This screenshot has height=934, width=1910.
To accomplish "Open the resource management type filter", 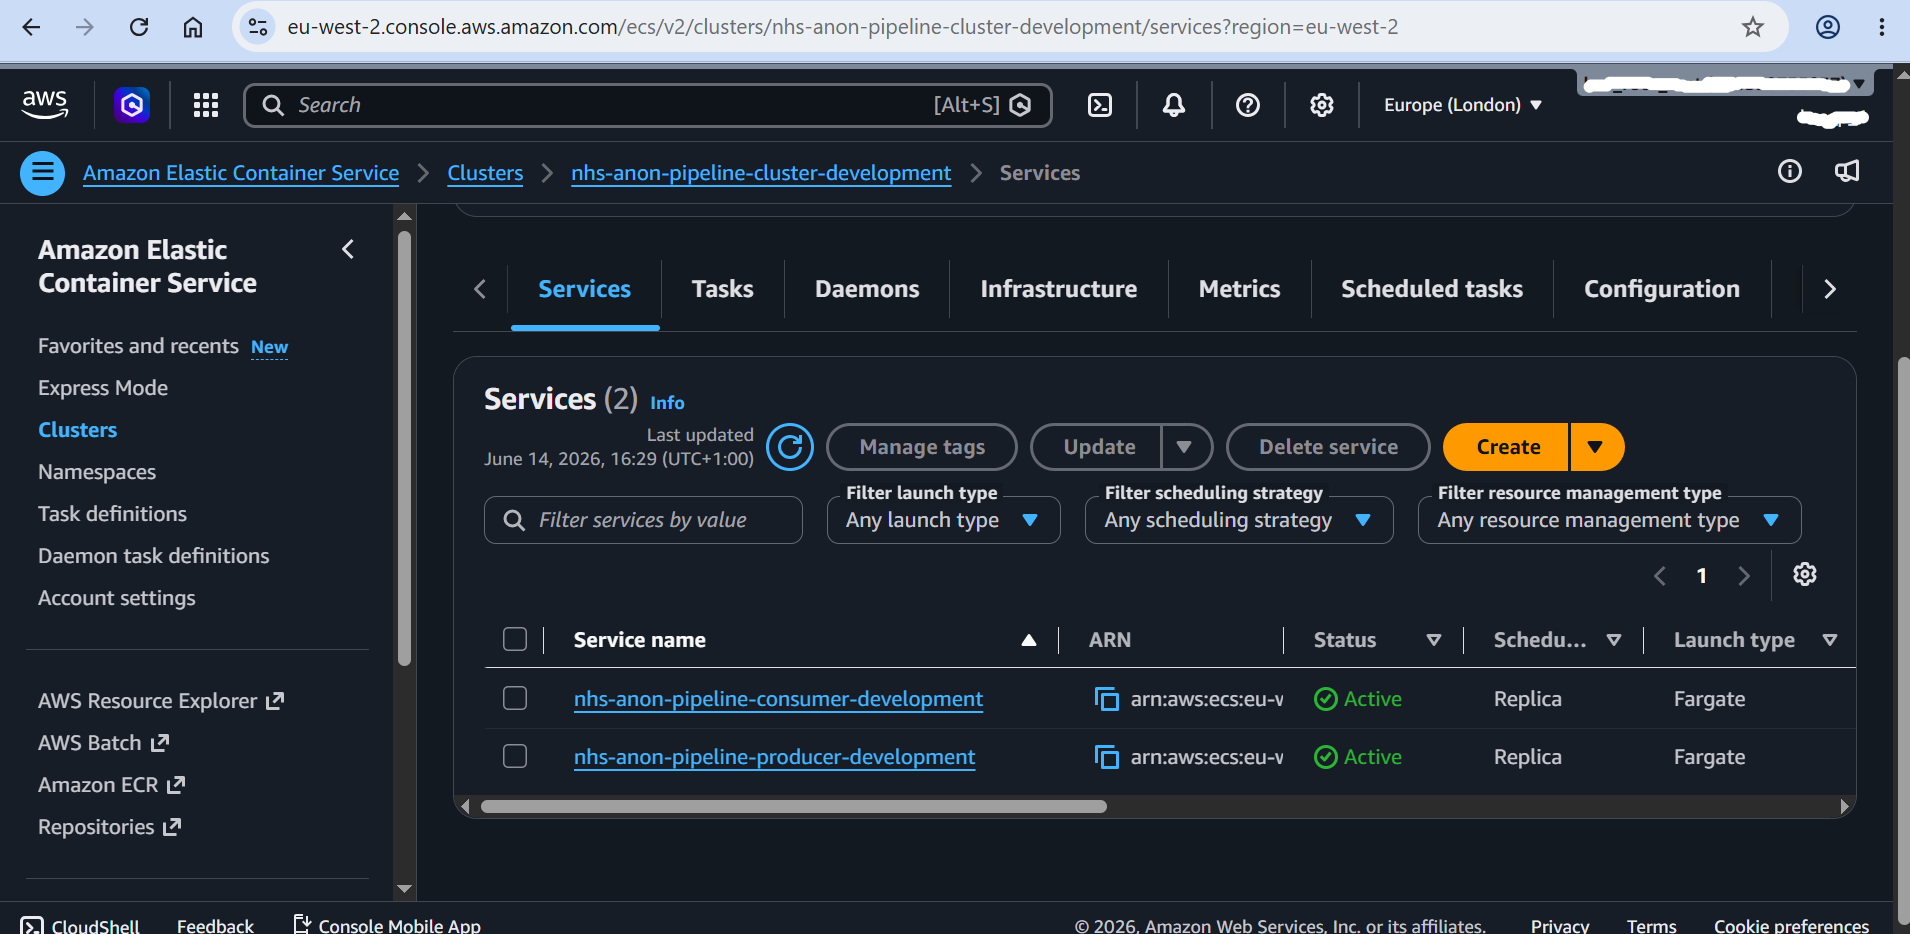I will coord(1609,520).
